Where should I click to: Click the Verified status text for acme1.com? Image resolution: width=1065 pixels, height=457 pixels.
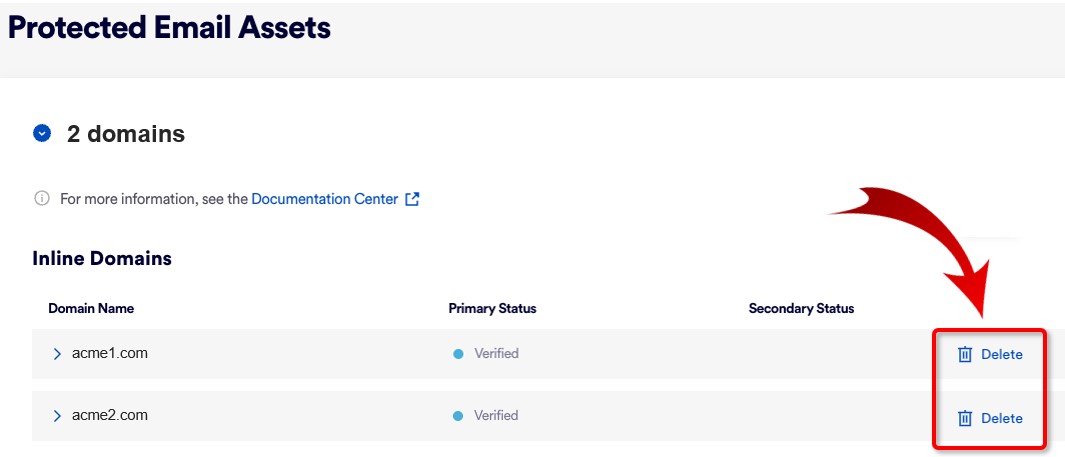496,354
